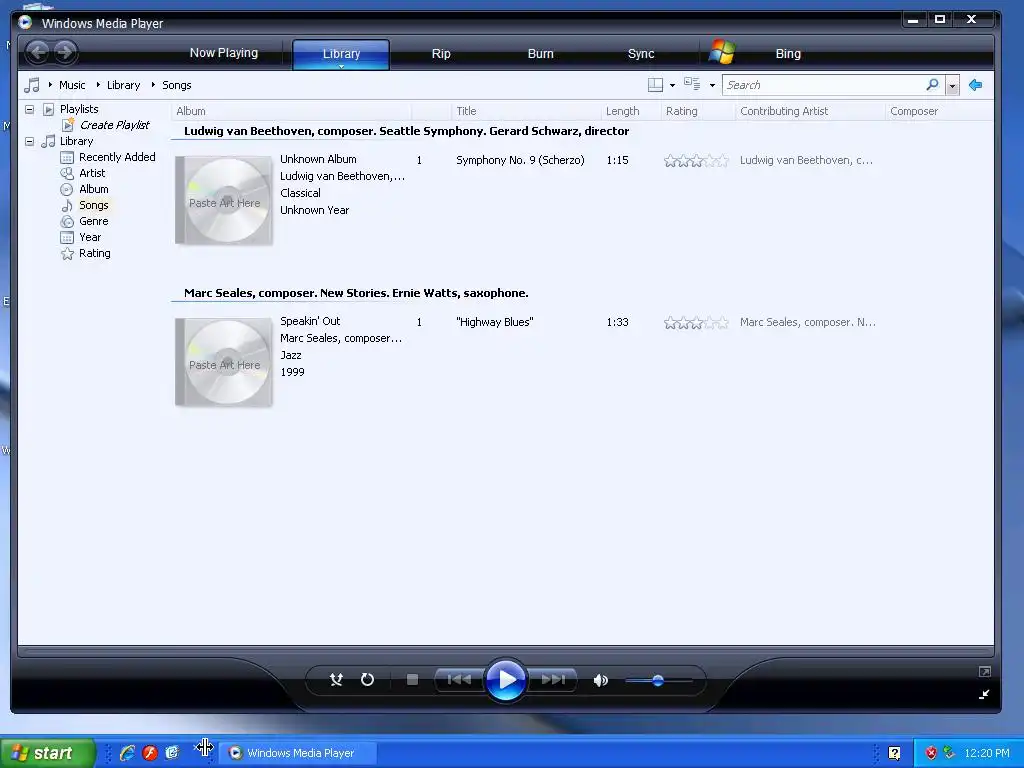This screenshot has height=768, width=1024.
Task: Select Artist in the library tree
Action: pos(92,173)
